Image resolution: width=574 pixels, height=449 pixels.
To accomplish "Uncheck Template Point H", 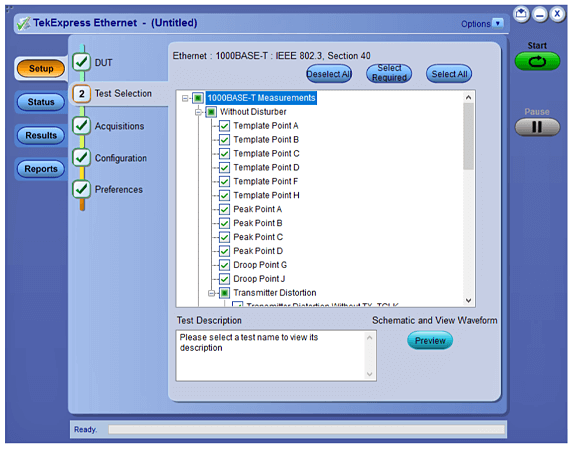I will pyautogui.click(x=224, y=195).
